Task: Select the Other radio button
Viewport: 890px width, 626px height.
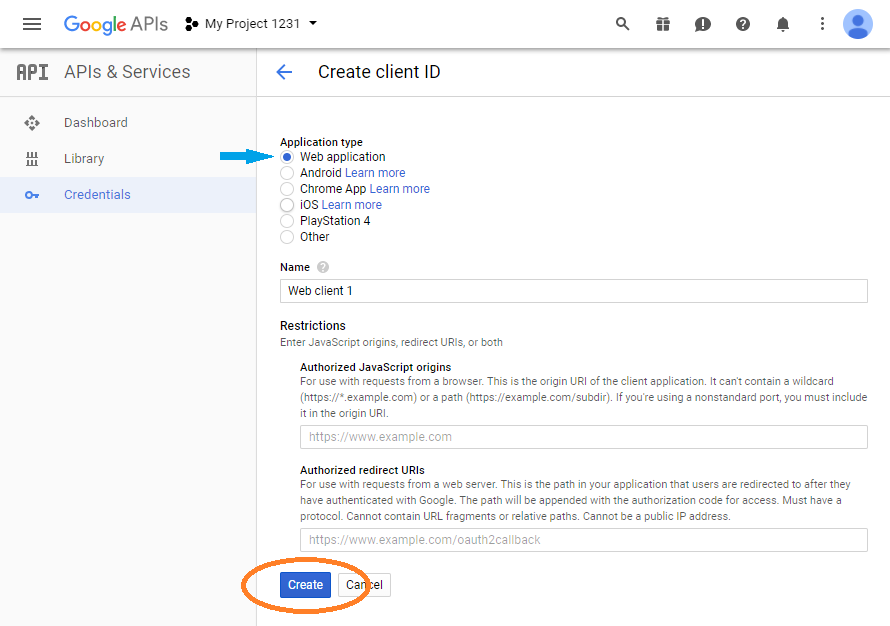Action: pyautogui.click(x=287, y=237)
